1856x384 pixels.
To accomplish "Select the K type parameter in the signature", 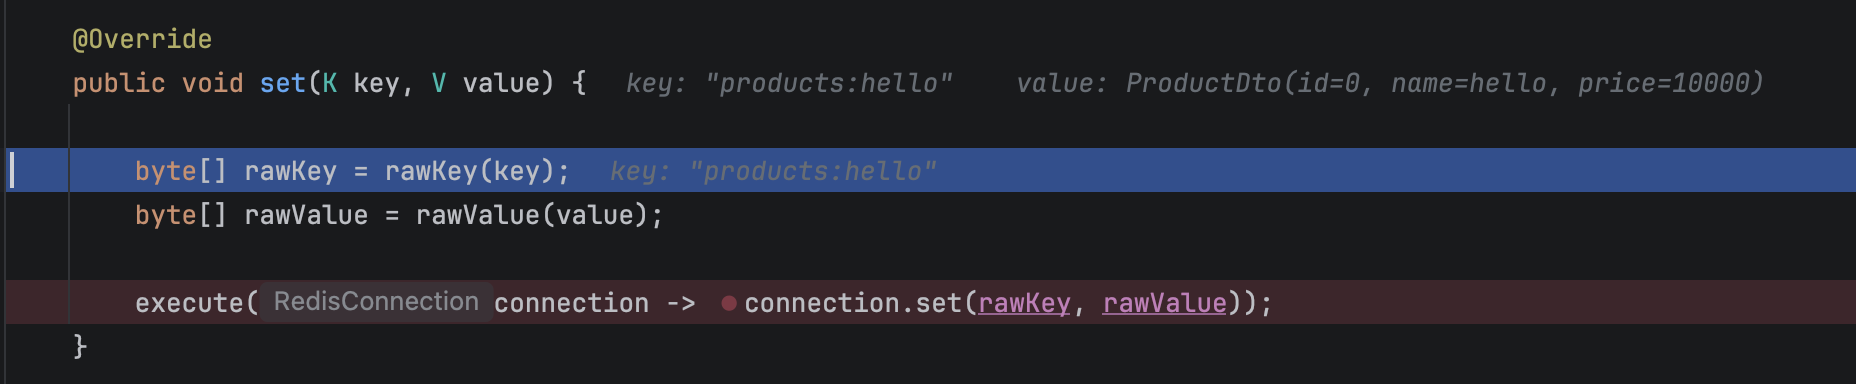I will tap(329, 83).
